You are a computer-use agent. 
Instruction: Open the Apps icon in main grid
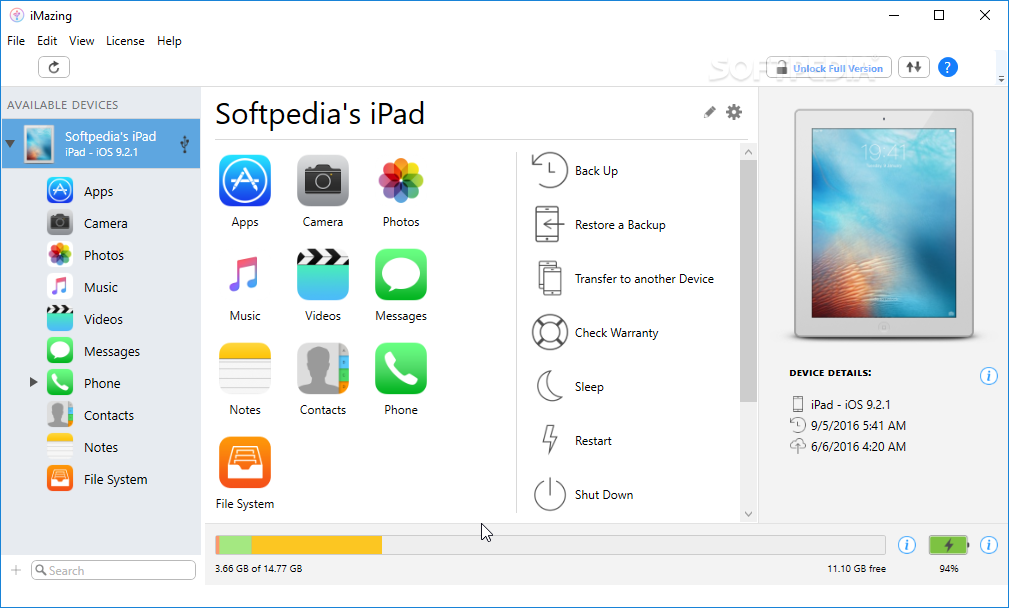pyautogui.click(x=245, y=181)
